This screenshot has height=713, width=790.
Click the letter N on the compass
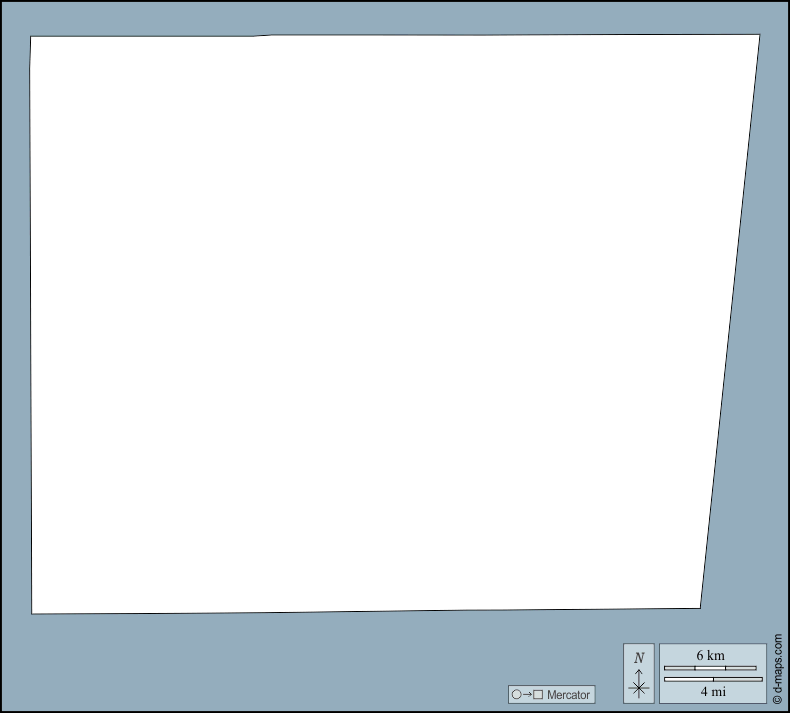pos(639,658)
